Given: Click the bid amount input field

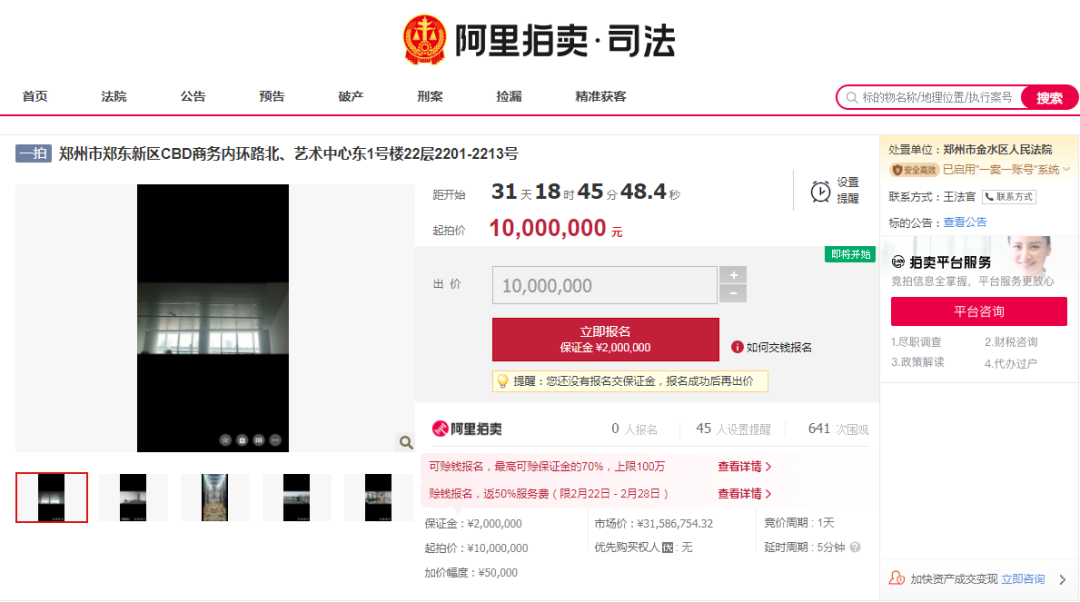Looking at the screenshot, I should pos(604,285).
